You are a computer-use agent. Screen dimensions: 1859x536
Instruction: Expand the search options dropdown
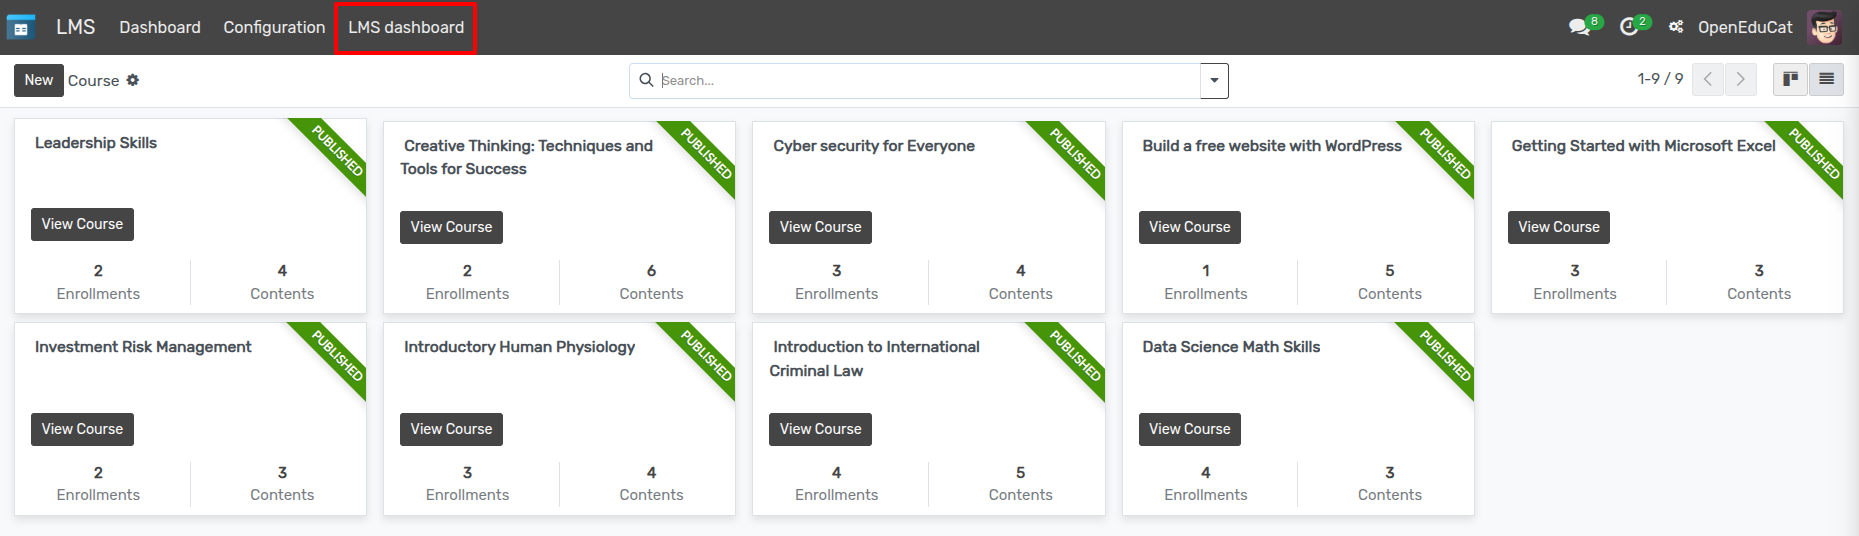[1214, 81]
